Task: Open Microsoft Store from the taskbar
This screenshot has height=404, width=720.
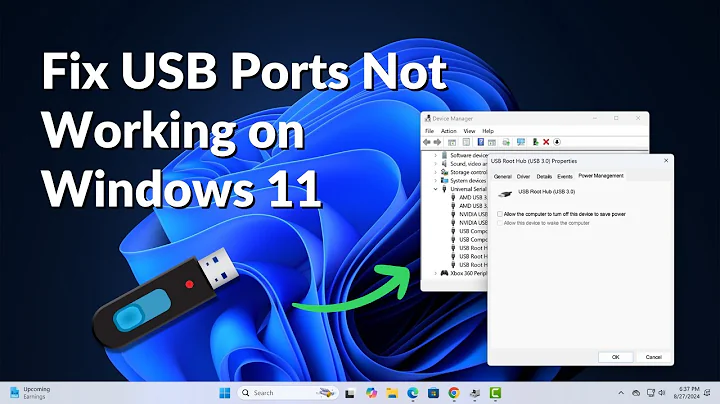Action: point(433,393)
